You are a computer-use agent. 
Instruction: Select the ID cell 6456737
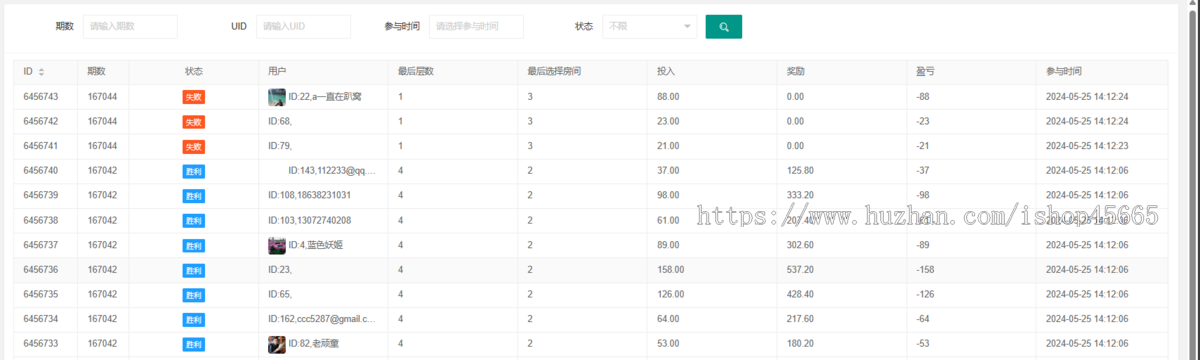pyautogui.click(x=41, y=245)
